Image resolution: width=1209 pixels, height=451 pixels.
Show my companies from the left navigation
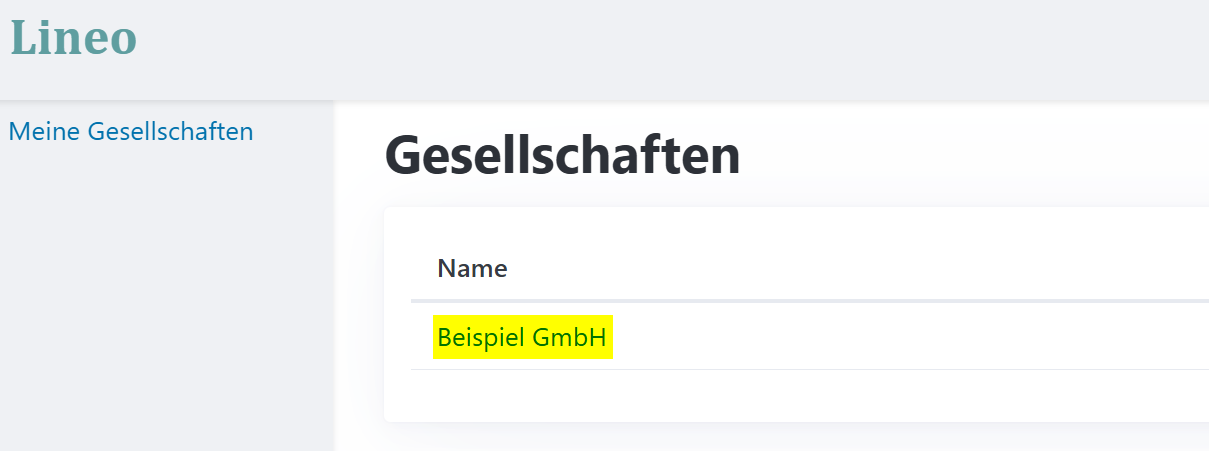click(x=130, y=131)
